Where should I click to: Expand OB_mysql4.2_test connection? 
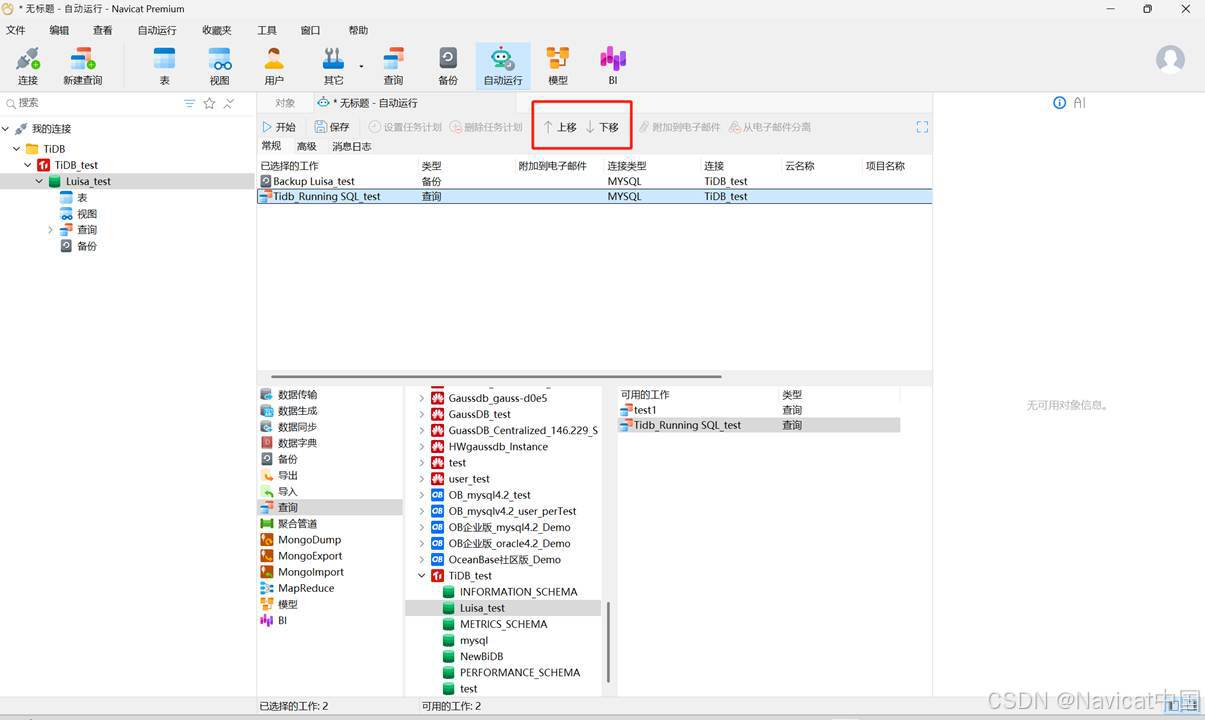coord(422,495)
